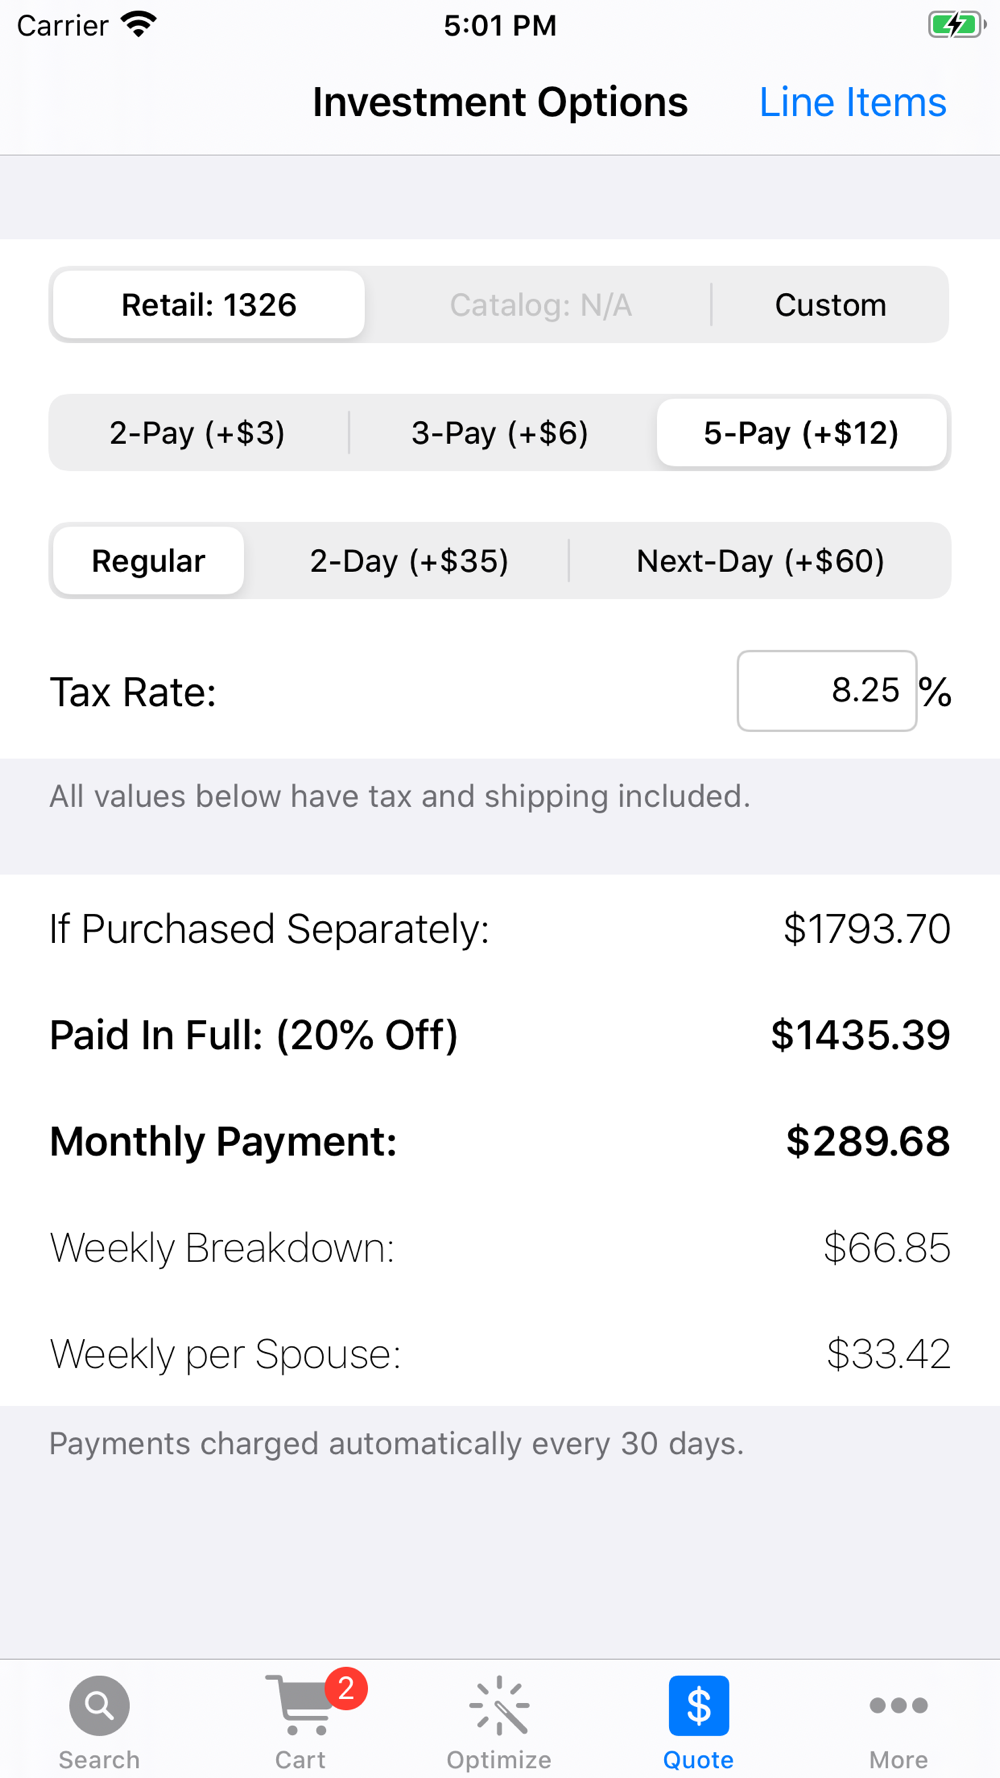1000x1778 pixels.
Task: Open the Optimize wand icon
Action: pyautogui.click(x=499, y=1706)
